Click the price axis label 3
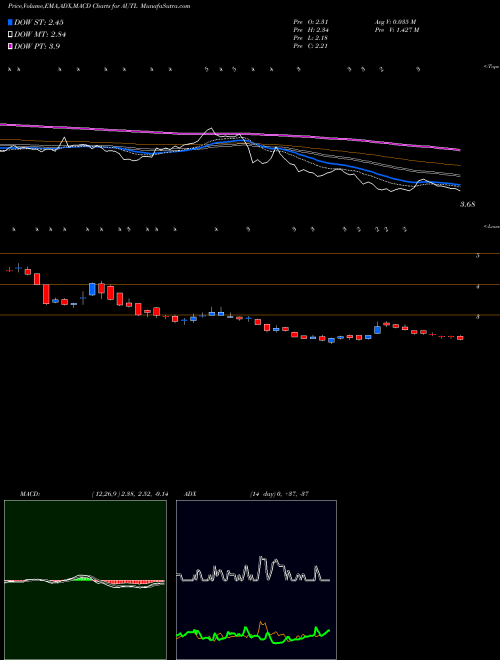The height and width of the screenshot is (660, 500). pos(478,317)
